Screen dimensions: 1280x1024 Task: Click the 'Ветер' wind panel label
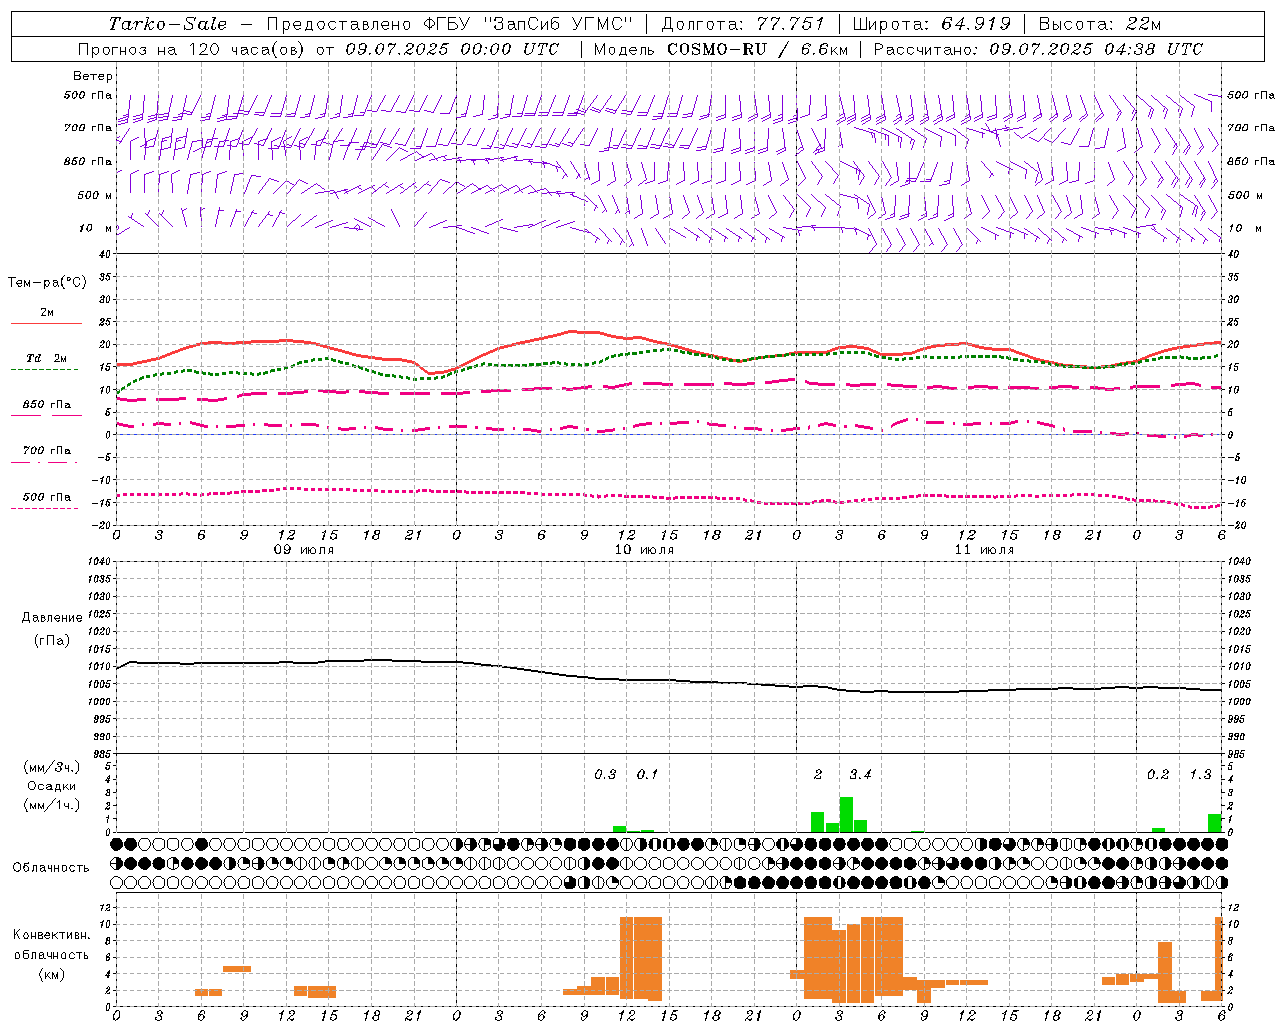(93, 76)
